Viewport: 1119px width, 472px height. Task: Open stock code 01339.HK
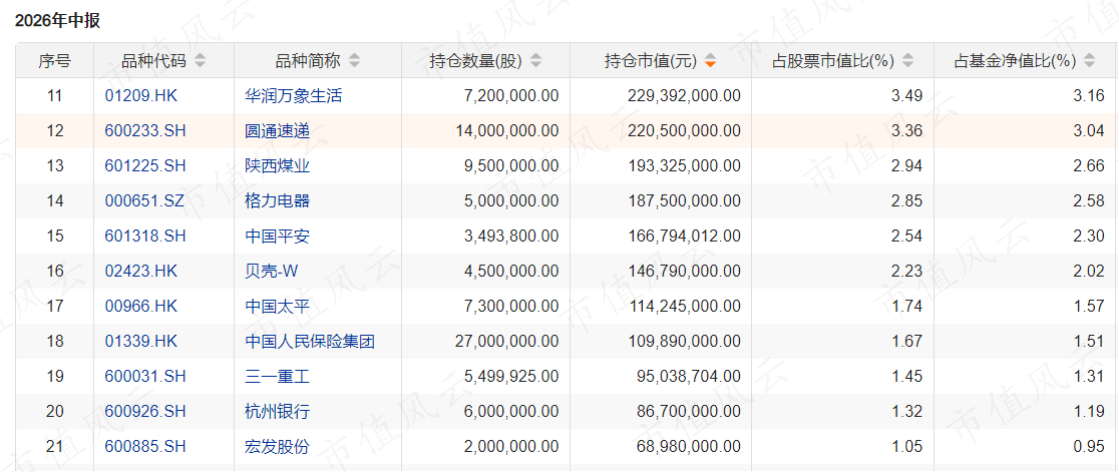141,341
